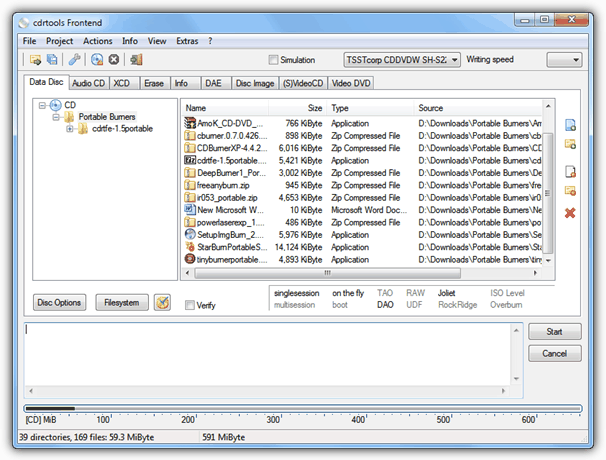Click the Disc Options button

pyautogui.click(x=59, y=303)
